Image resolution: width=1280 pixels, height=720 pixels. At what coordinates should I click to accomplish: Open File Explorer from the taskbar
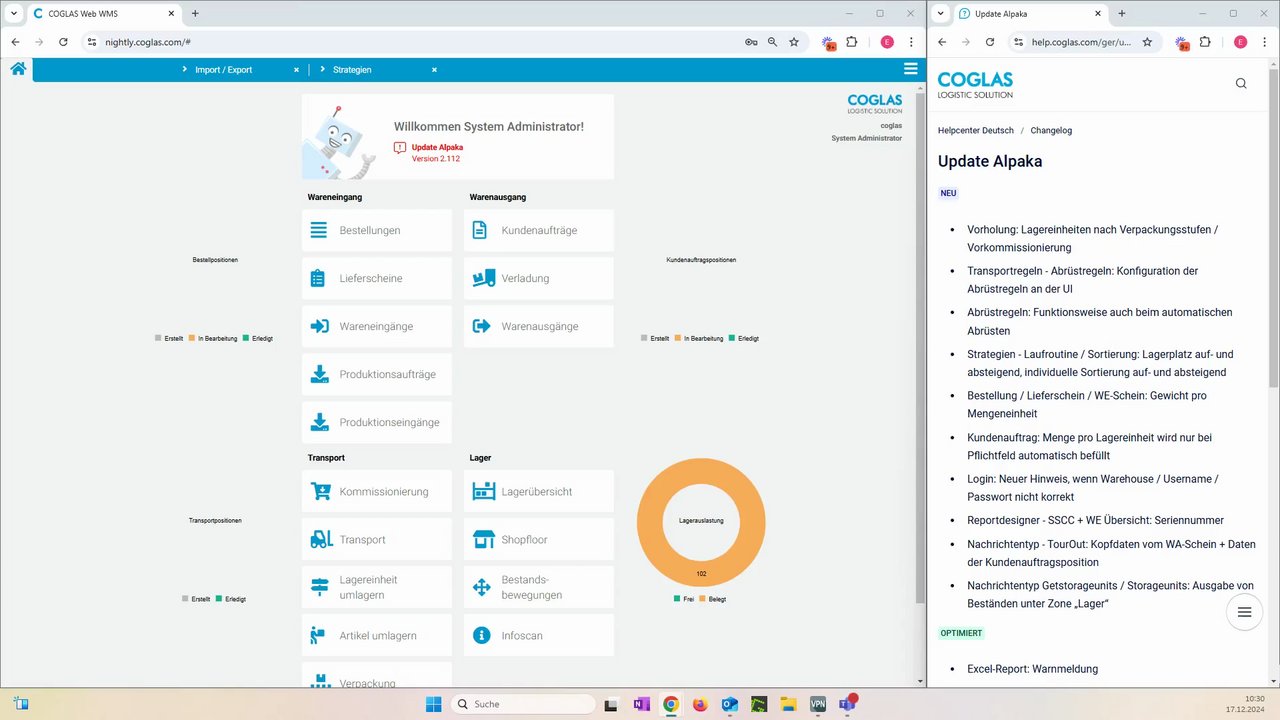(788, 704)
